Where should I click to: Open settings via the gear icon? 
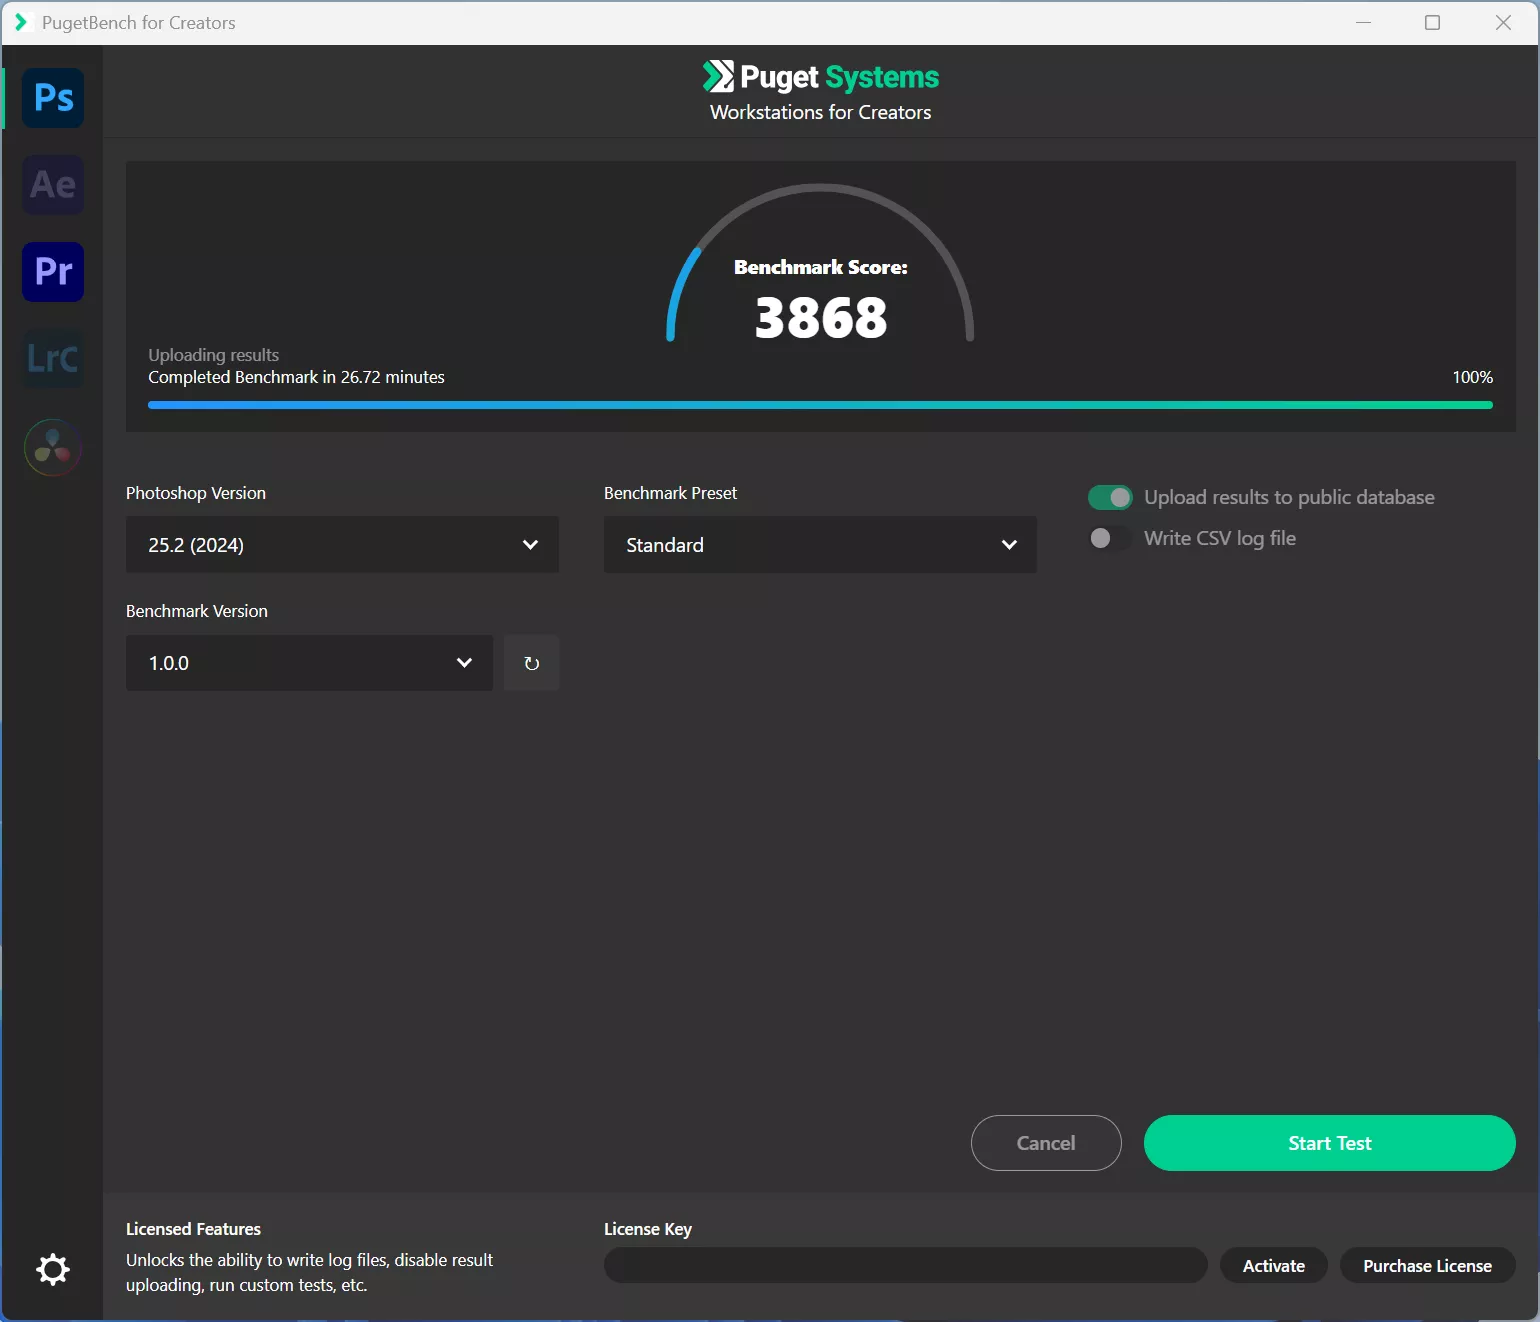(53, 1270)
